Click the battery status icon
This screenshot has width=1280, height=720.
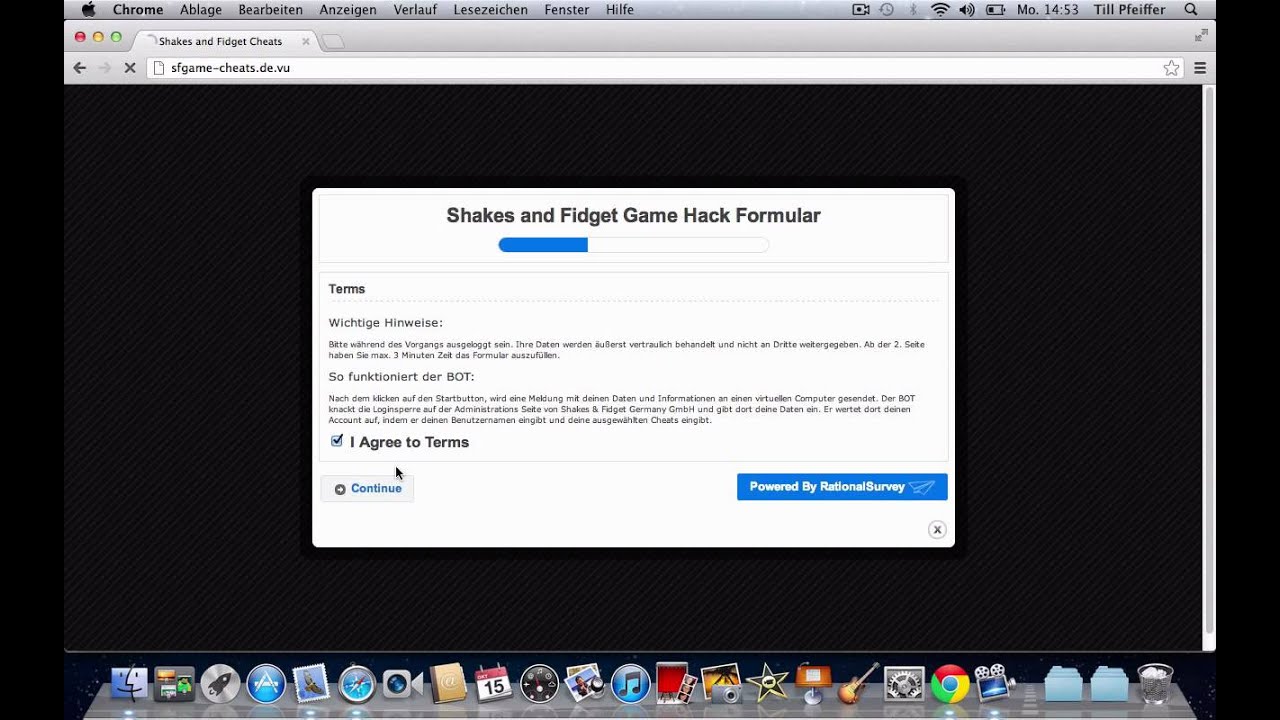(995, 9)
